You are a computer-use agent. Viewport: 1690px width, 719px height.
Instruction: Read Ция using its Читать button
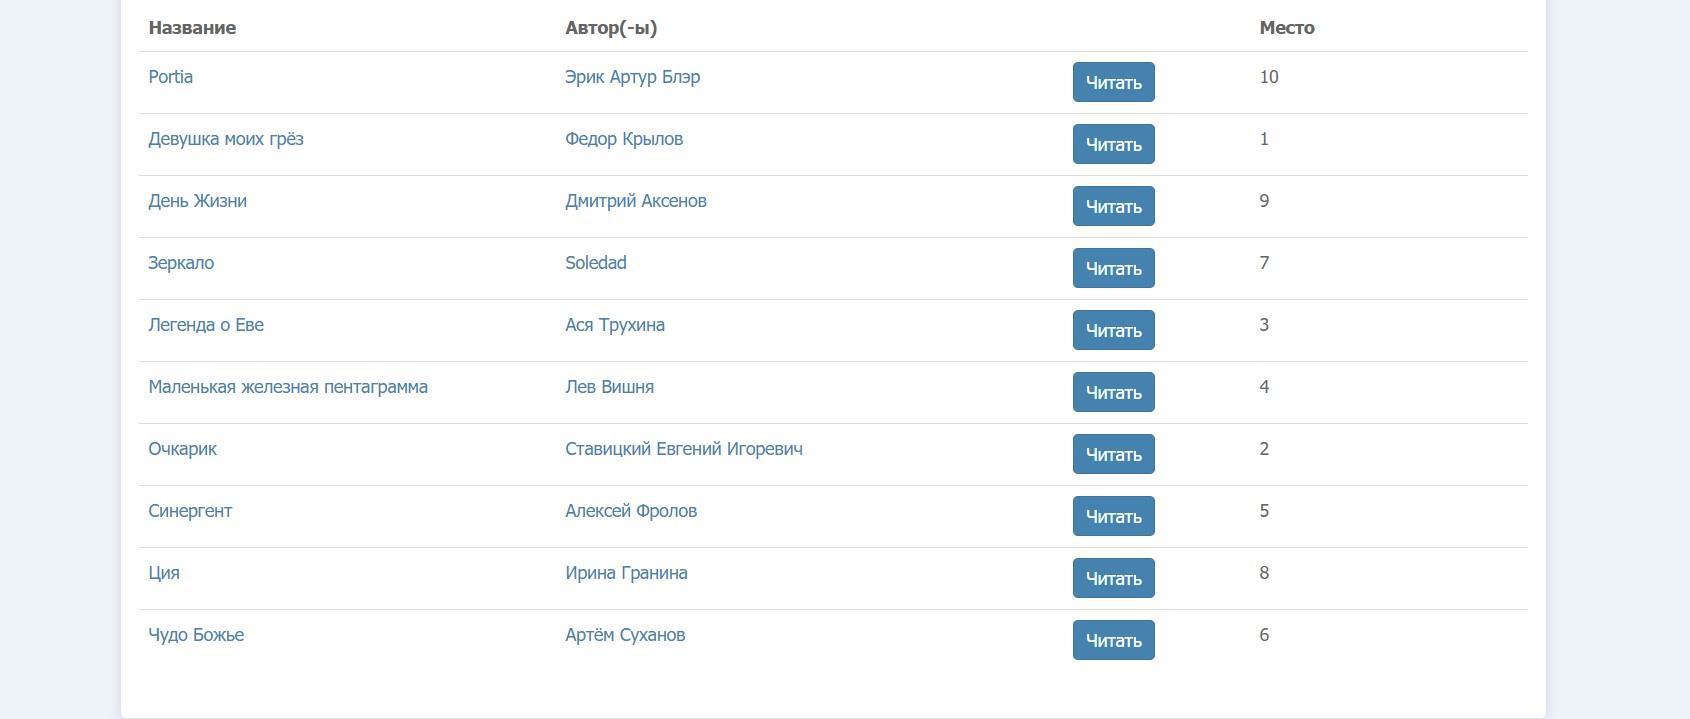click(1113, 578)
